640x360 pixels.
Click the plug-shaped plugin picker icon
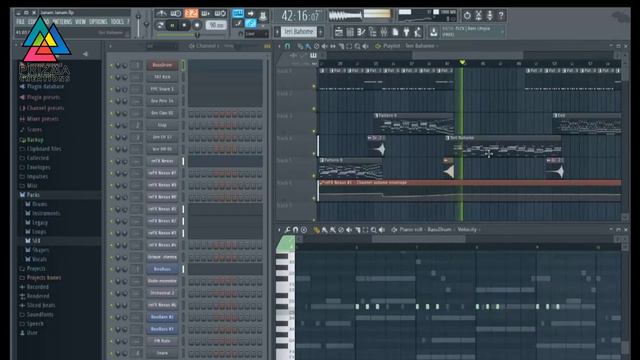407,31
